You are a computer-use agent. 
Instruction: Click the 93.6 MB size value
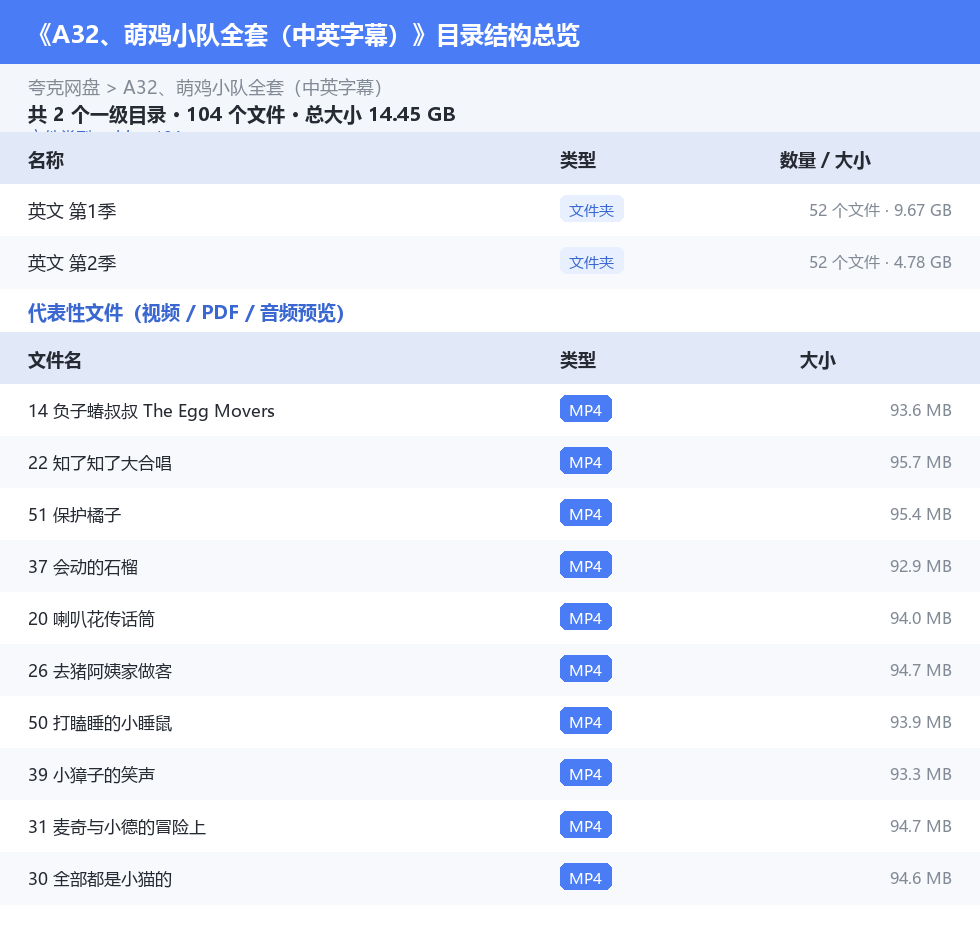[x=921, y=410]
